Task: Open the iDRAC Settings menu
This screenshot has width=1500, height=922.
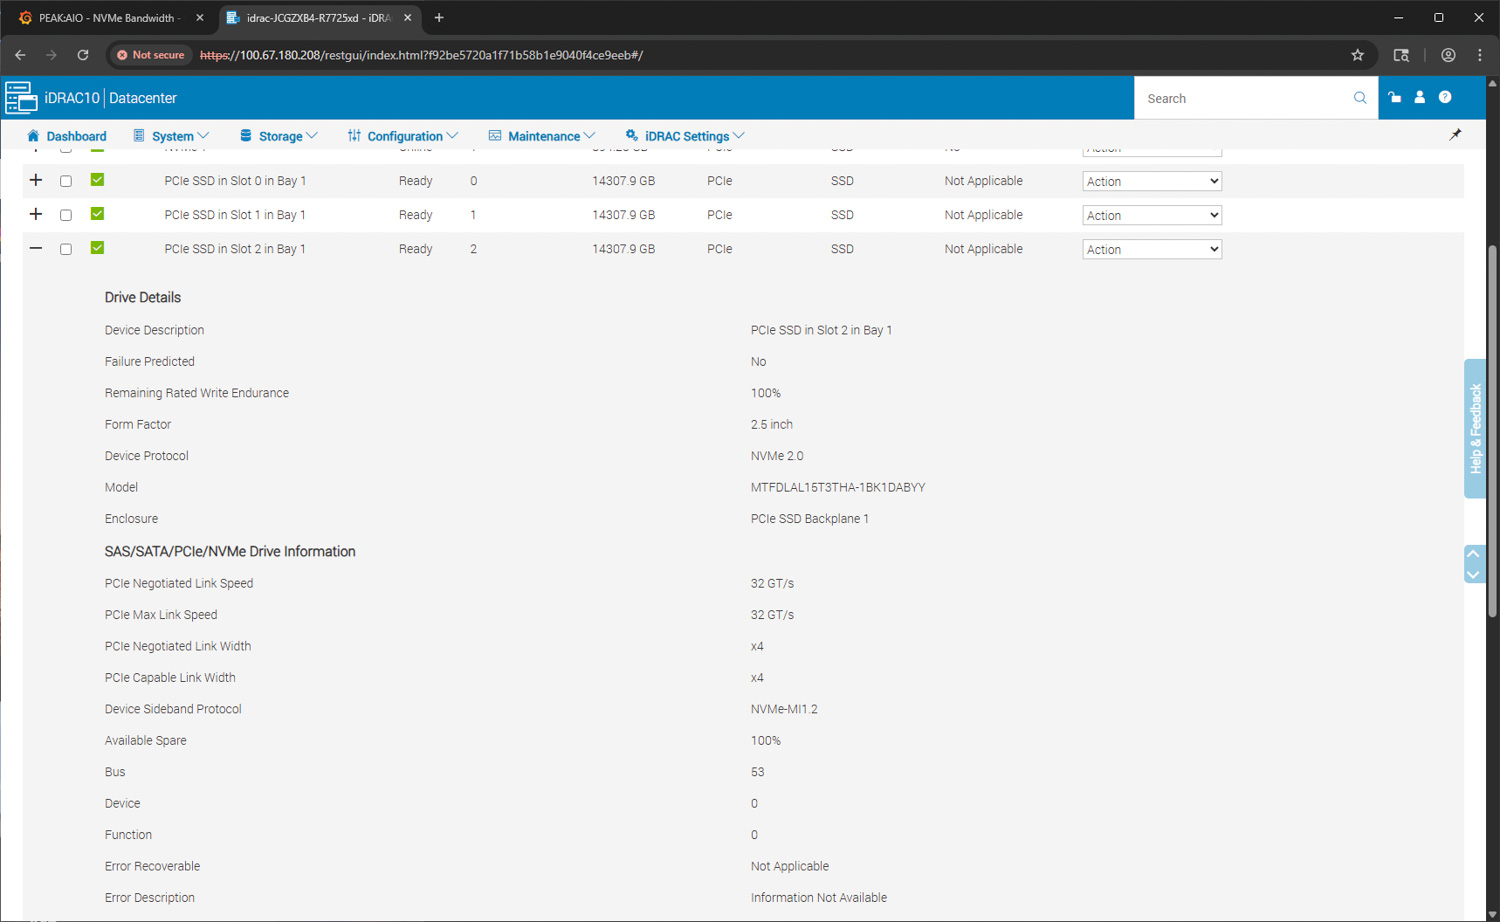Action: [x=686, y=136]
